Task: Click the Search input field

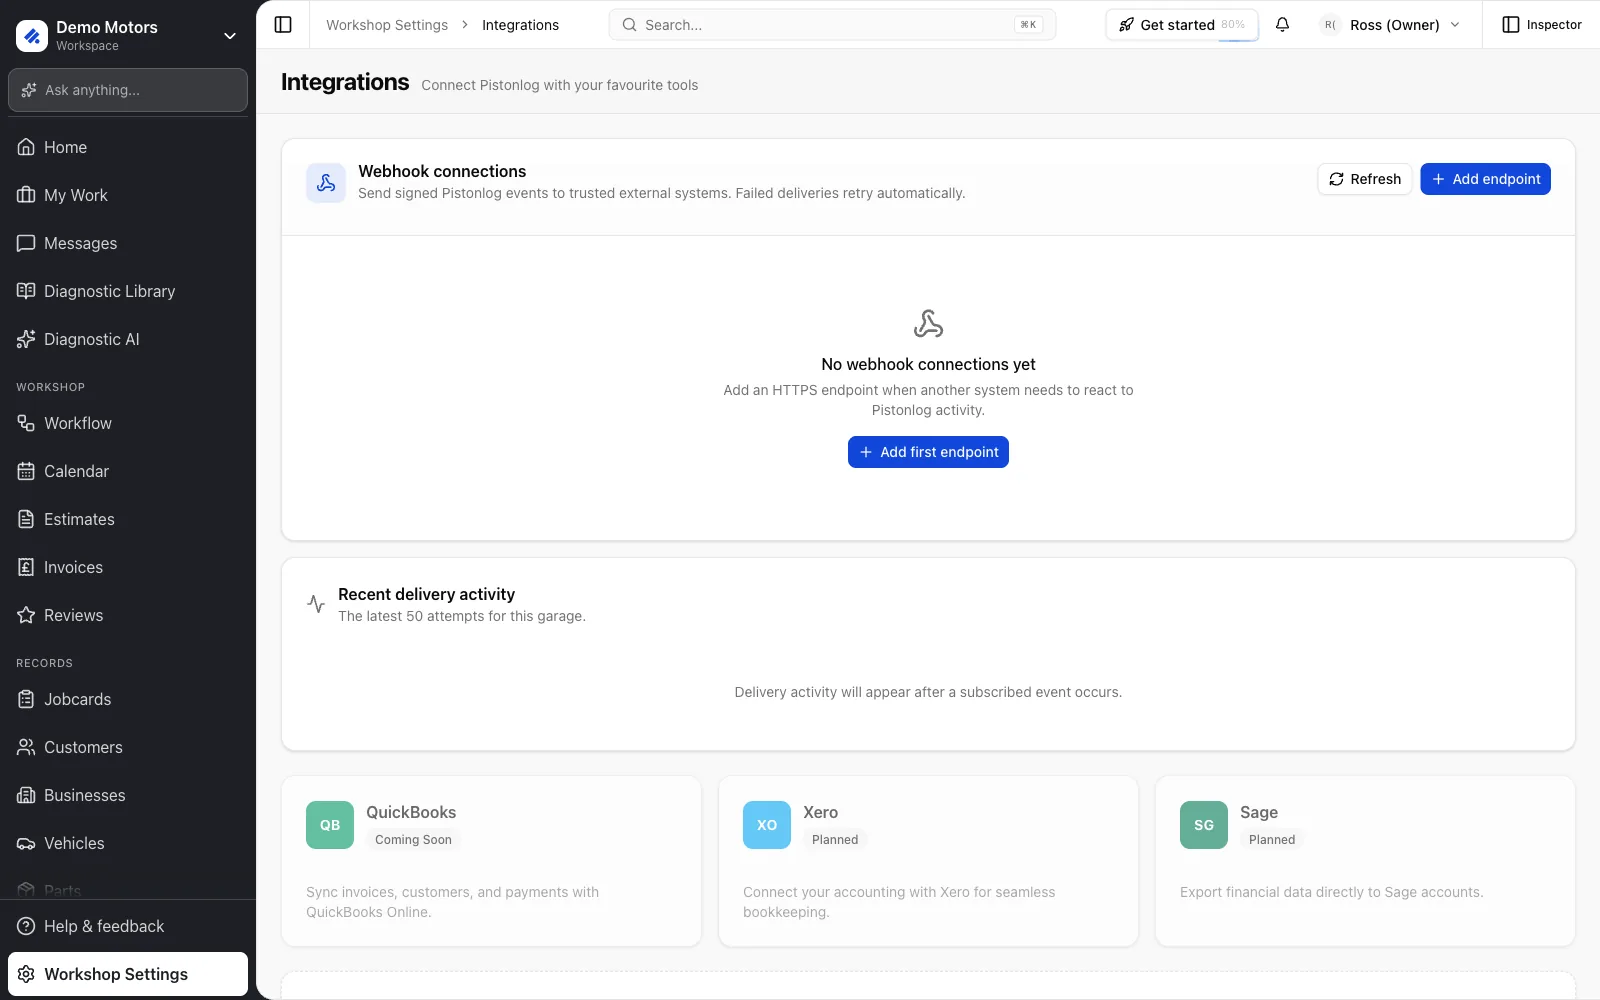Action: pos(832,24)
